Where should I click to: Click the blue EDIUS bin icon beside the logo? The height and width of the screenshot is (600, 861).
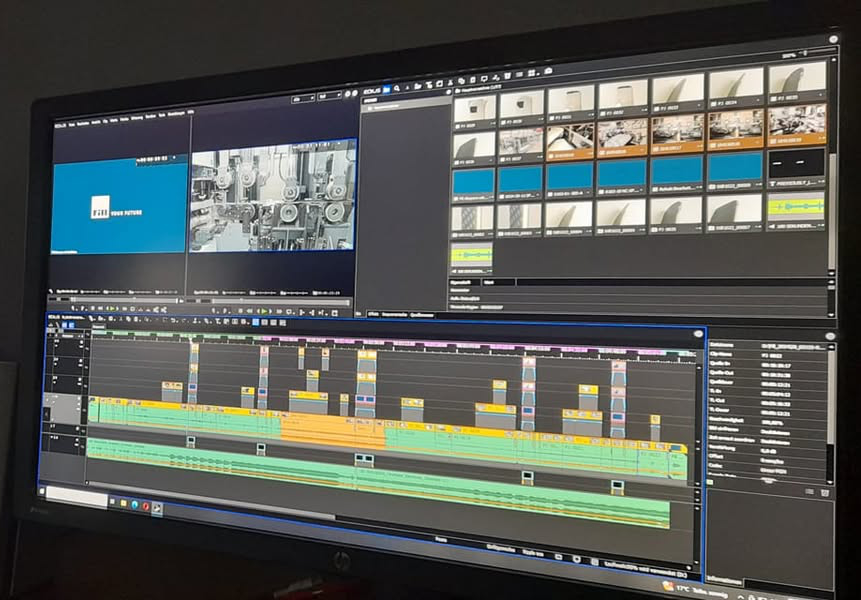tap(387, 88)
